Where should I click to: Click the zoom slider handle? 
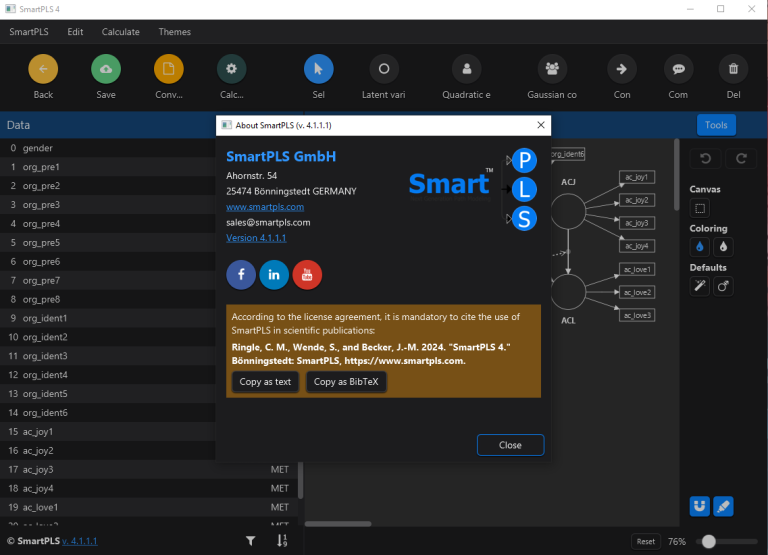click(708, 541)
